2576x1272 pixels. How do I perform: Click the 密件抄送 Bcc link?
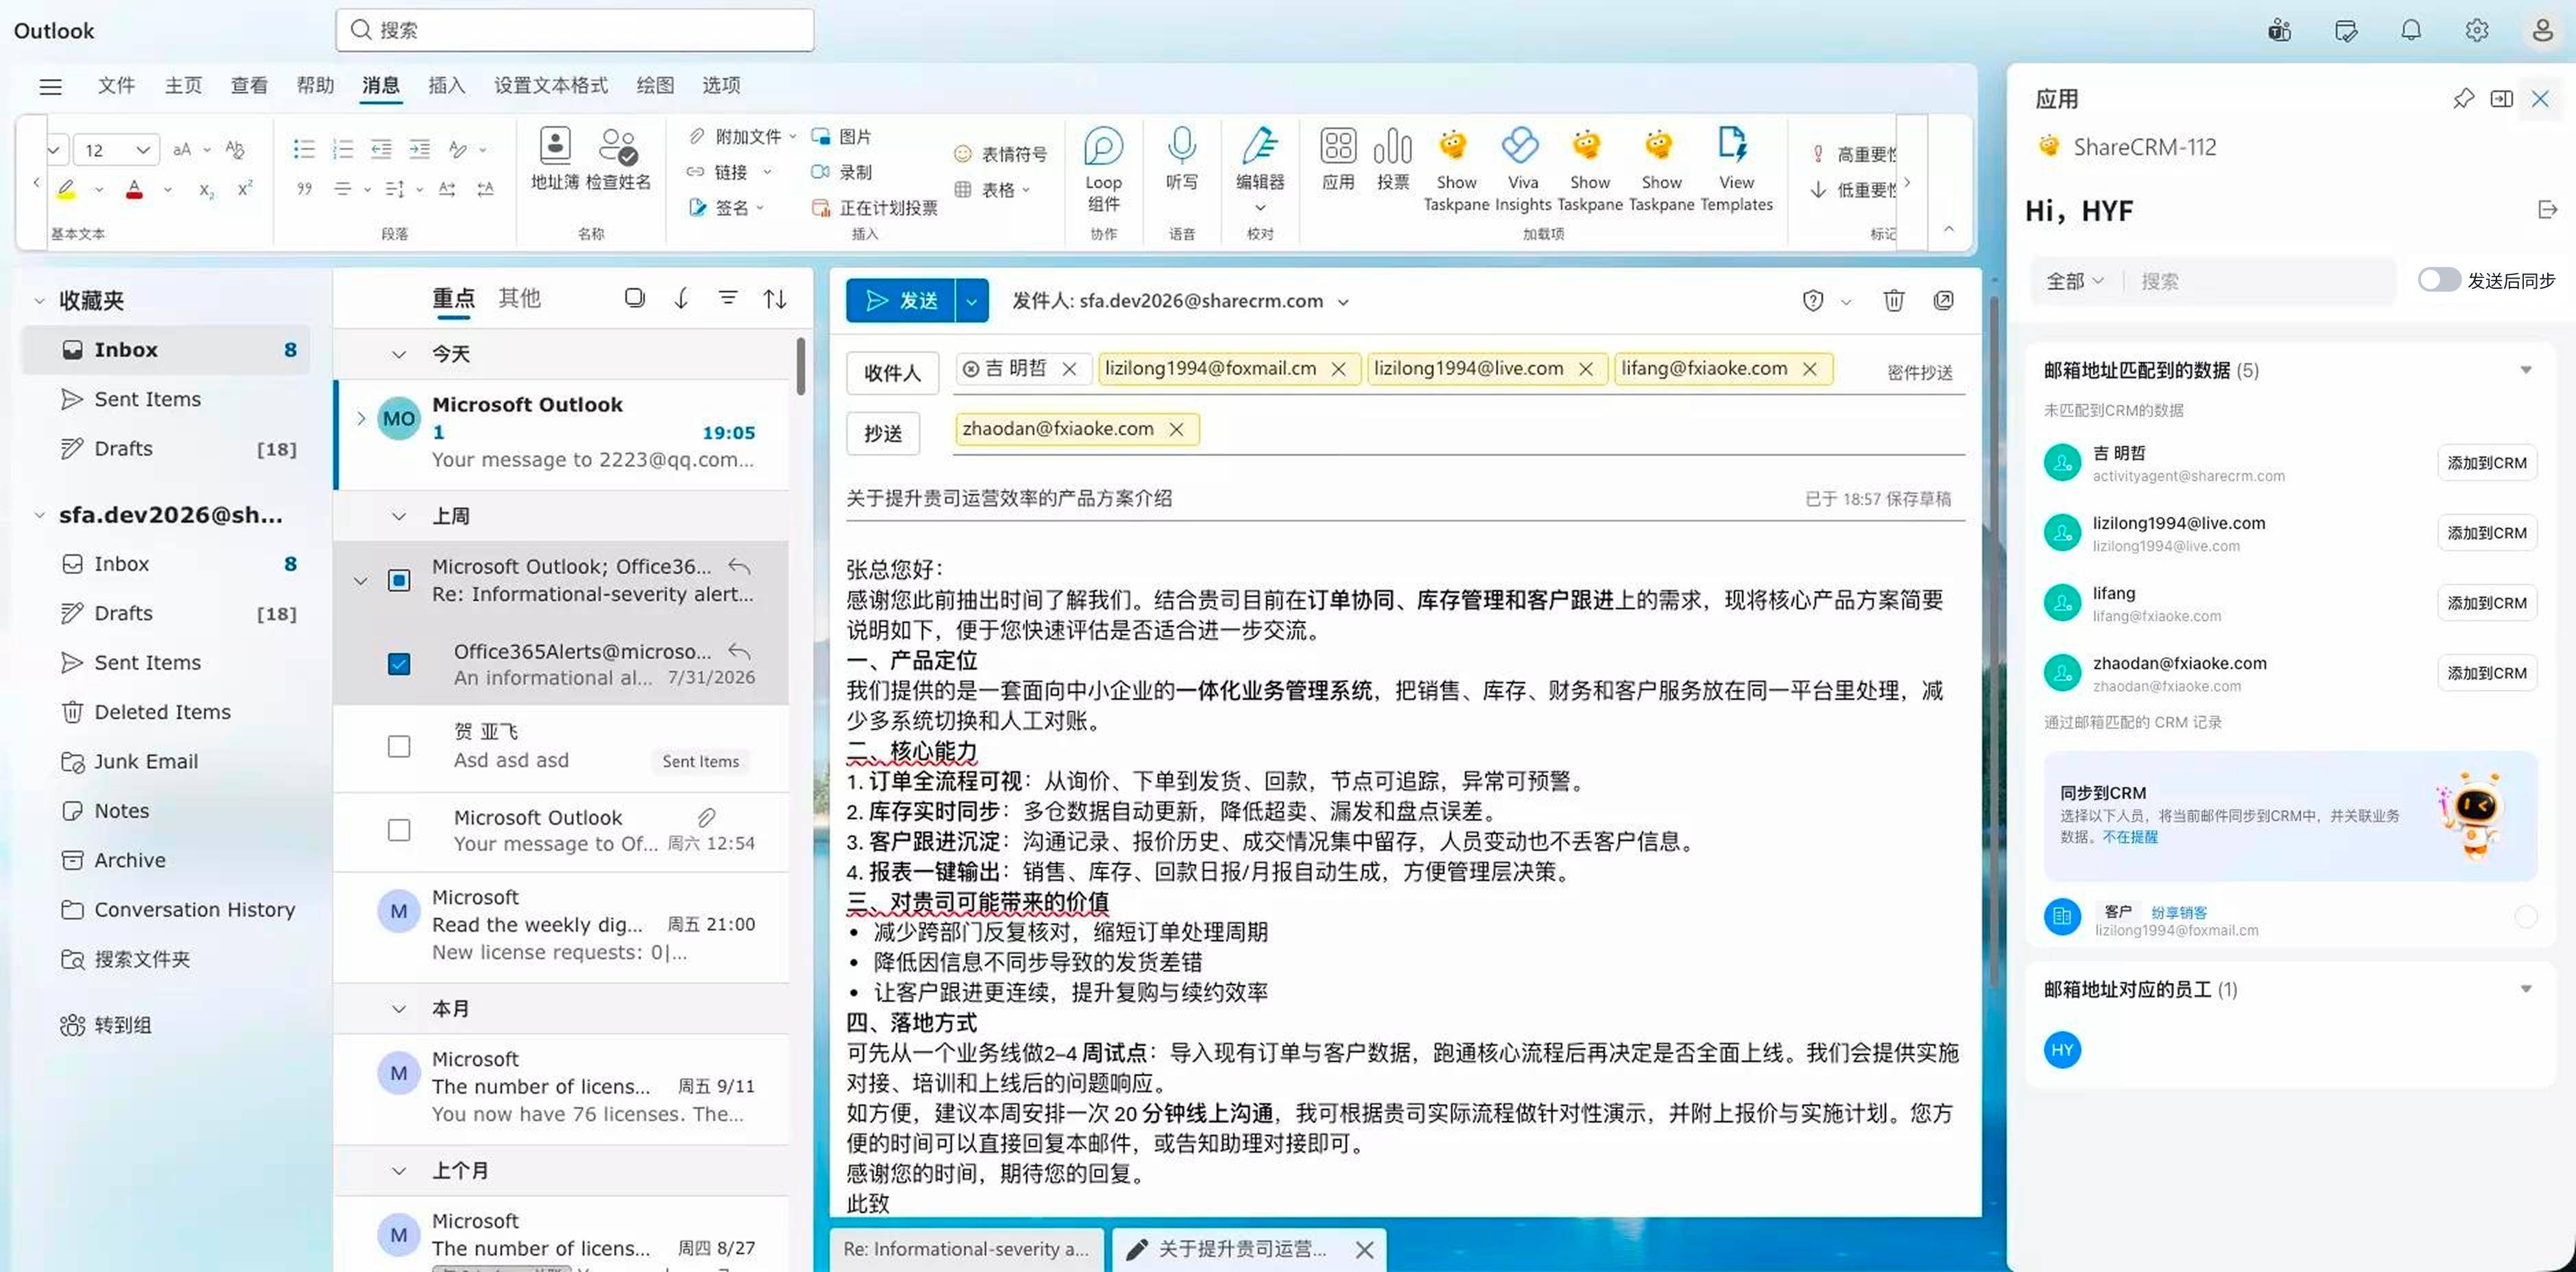click(1919, 372)
